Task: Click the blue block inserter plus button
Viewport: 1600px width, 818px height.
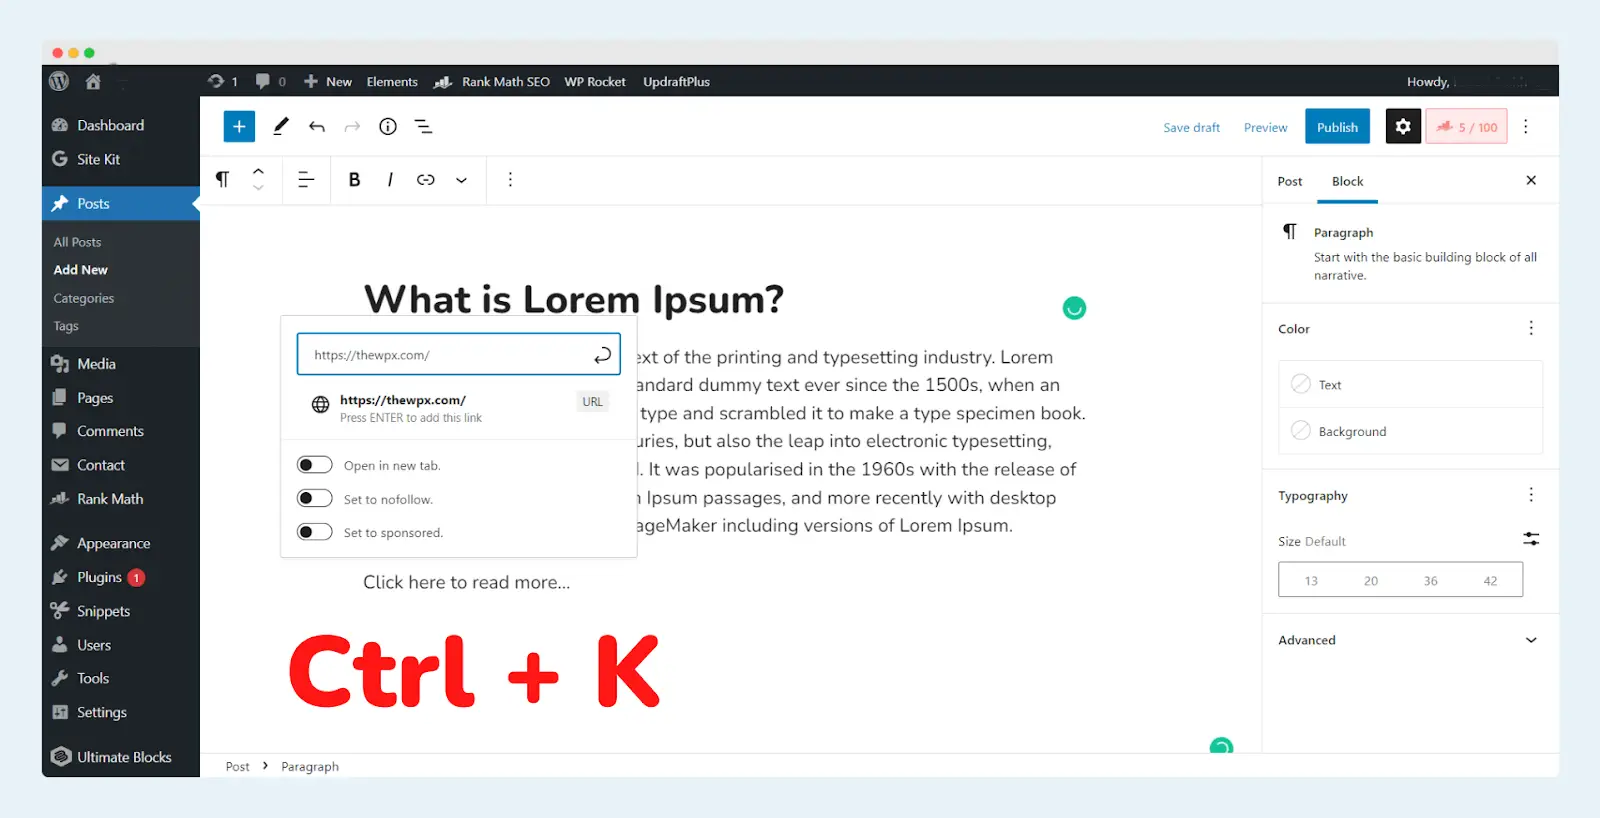Action: (239, 126)
